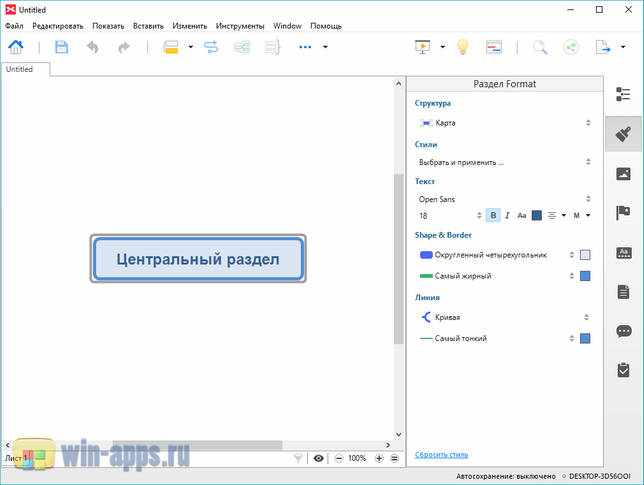
Task: Pick the shape fill color swatch
Action: pos(585,255)
